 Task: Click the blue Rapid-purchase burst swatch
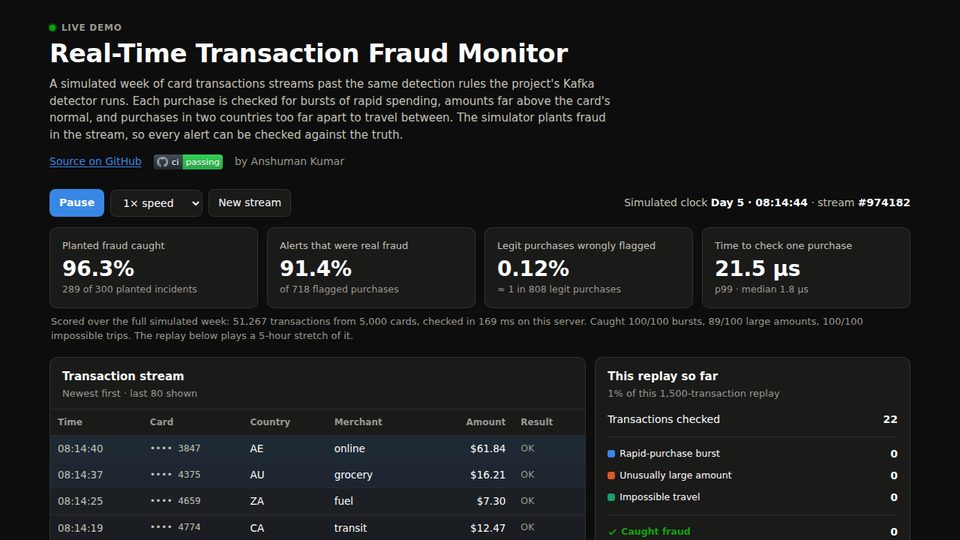pyautogui.click(x=611, y=454)
